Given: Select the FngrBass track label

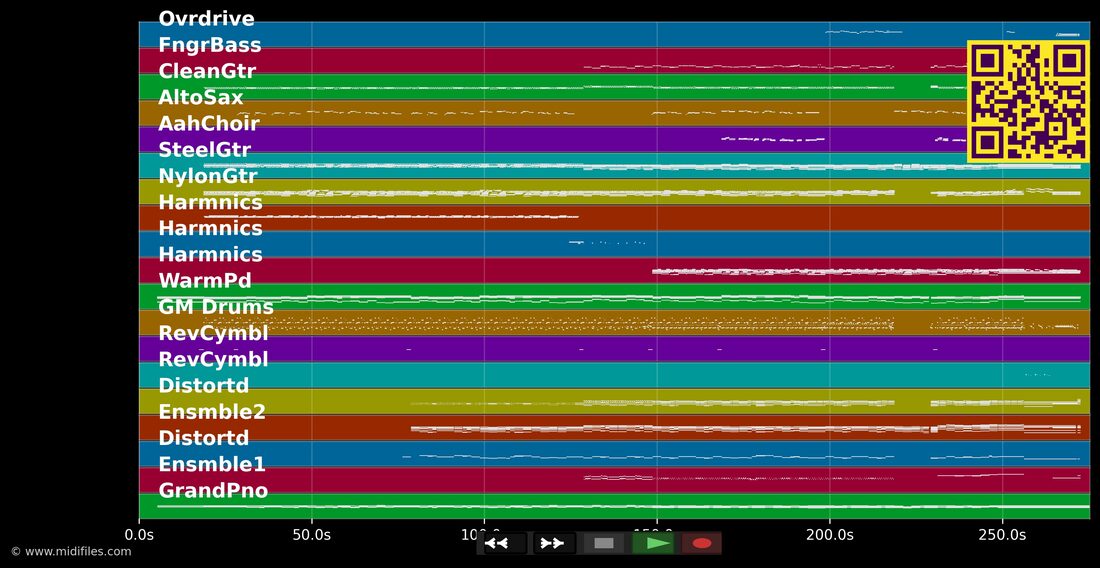Looking at the screenshot, I should coord(210,45).
